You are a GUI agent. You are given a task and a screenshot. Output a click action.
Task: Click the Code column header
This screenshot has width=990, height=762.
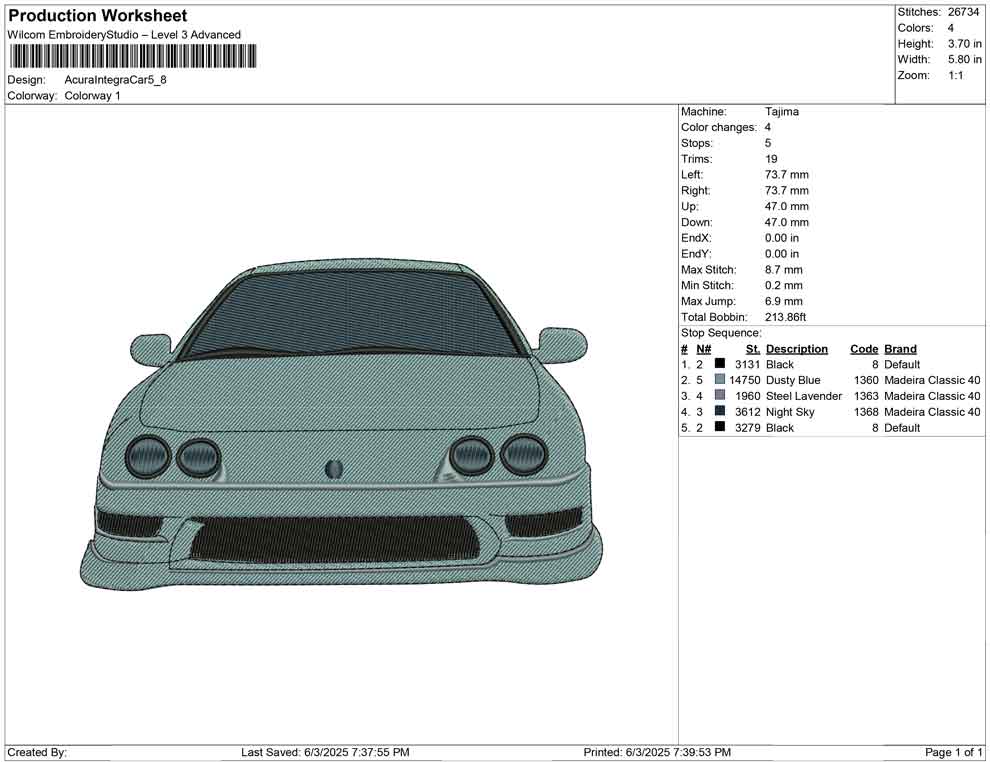pos(863,349)
